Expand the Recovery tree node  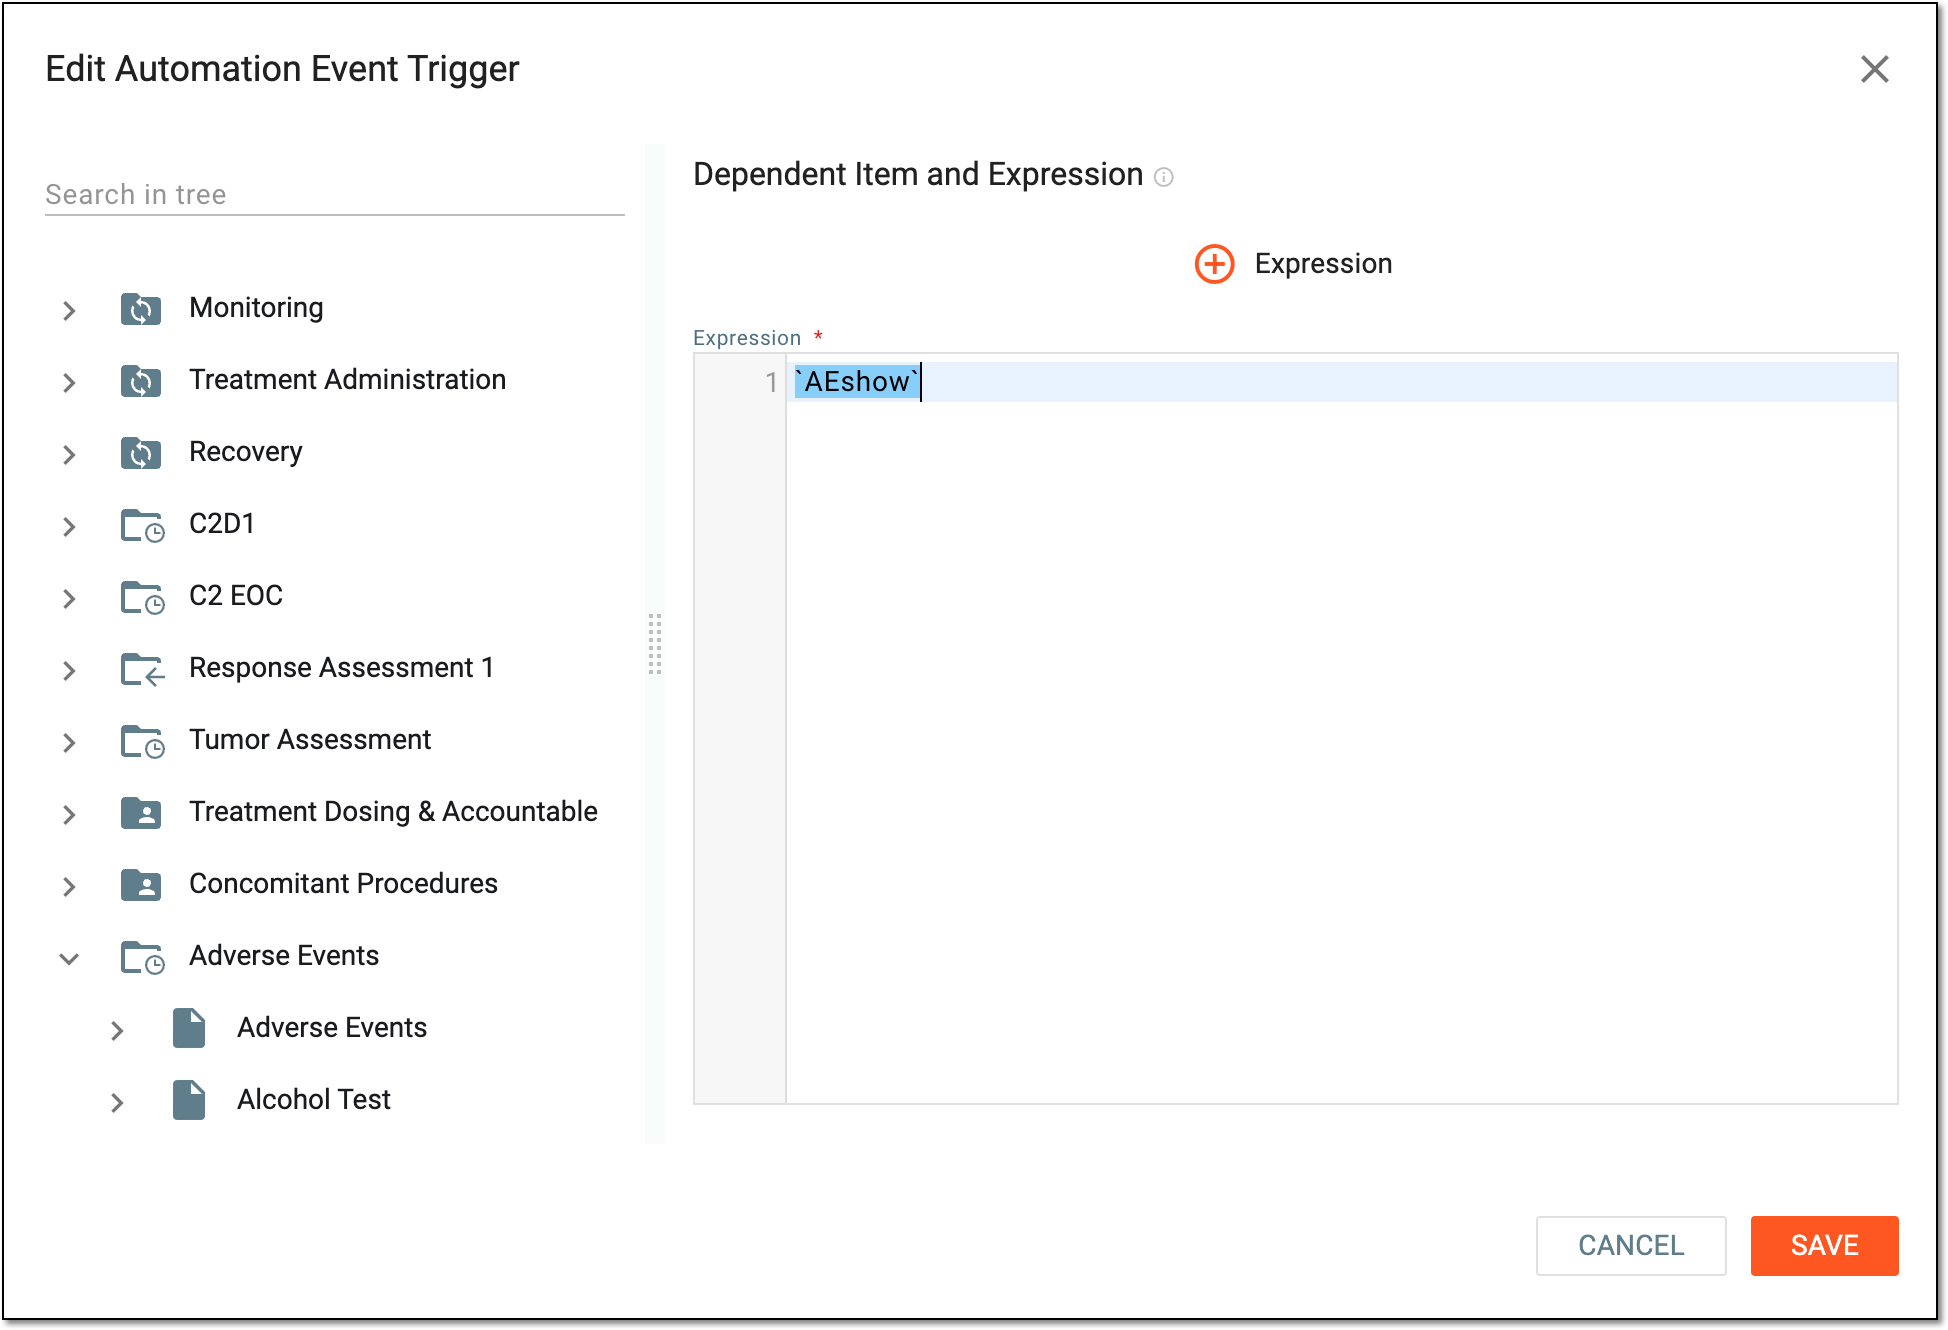(69, 454)
